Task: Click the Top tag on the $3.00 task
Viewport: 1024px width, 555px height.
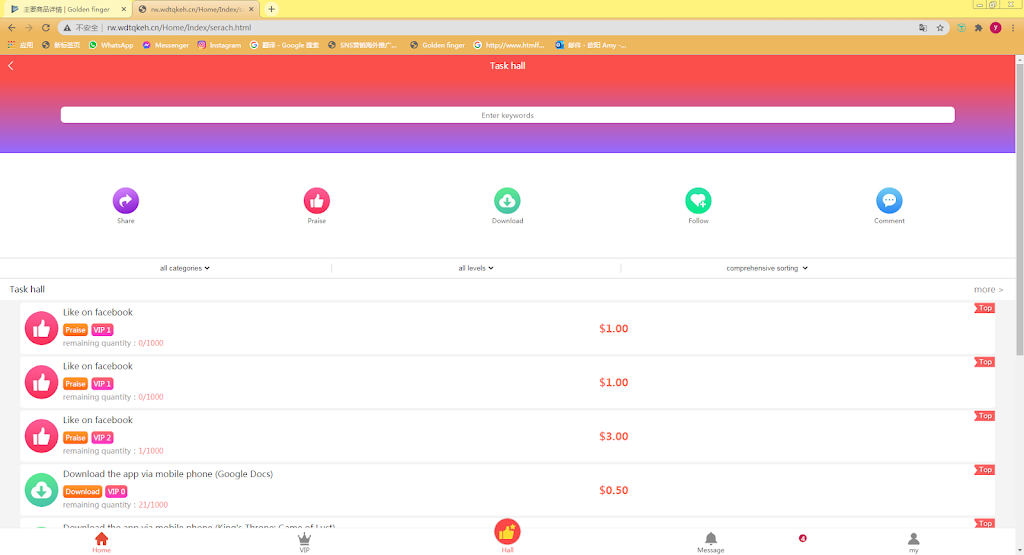Action: coord(984,416)
